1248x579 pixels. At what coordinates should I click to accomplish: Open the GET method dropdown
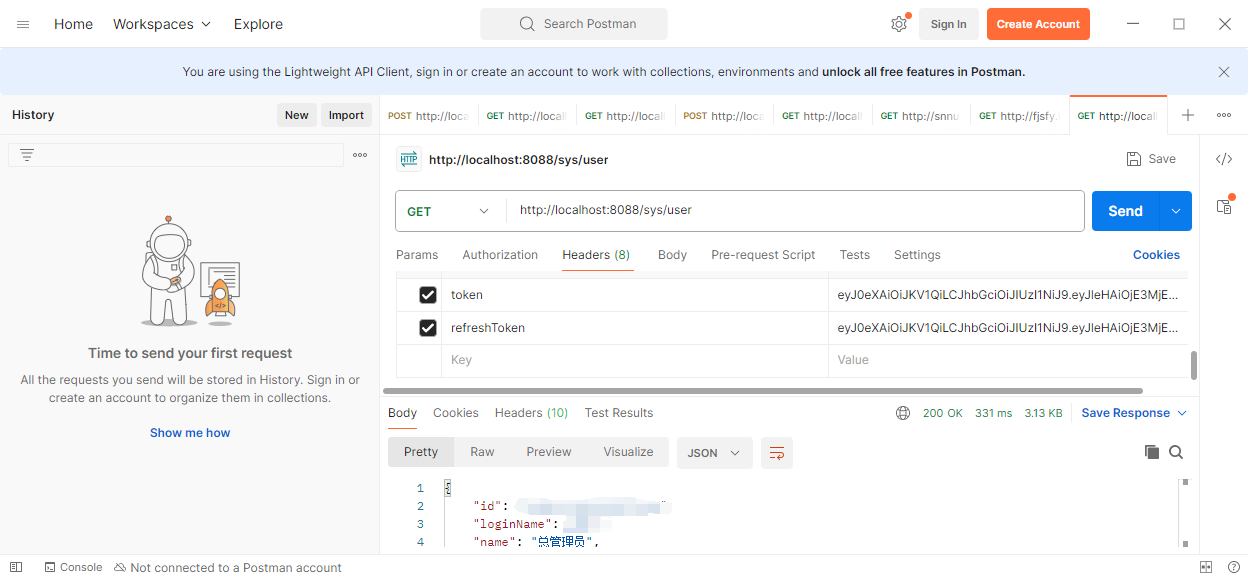point(449,211)
